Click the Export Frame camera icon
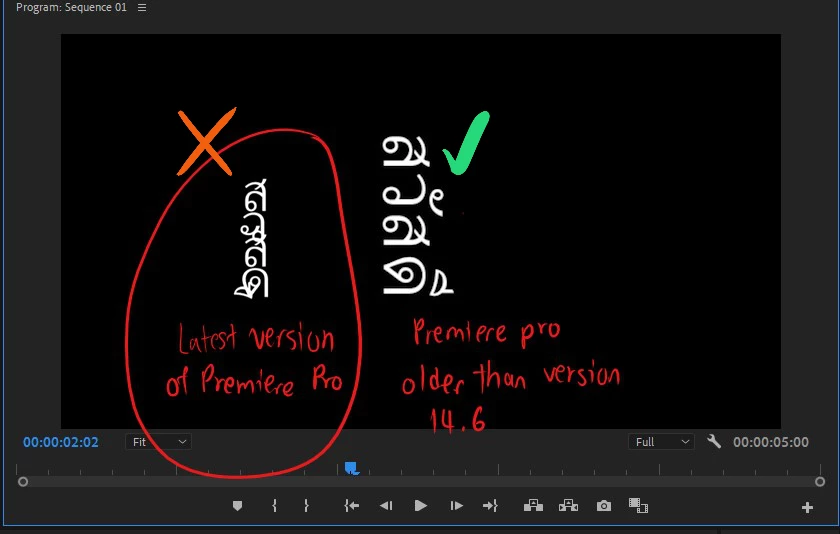This screenshot has width=840, height=534. (x=604, y=506)
